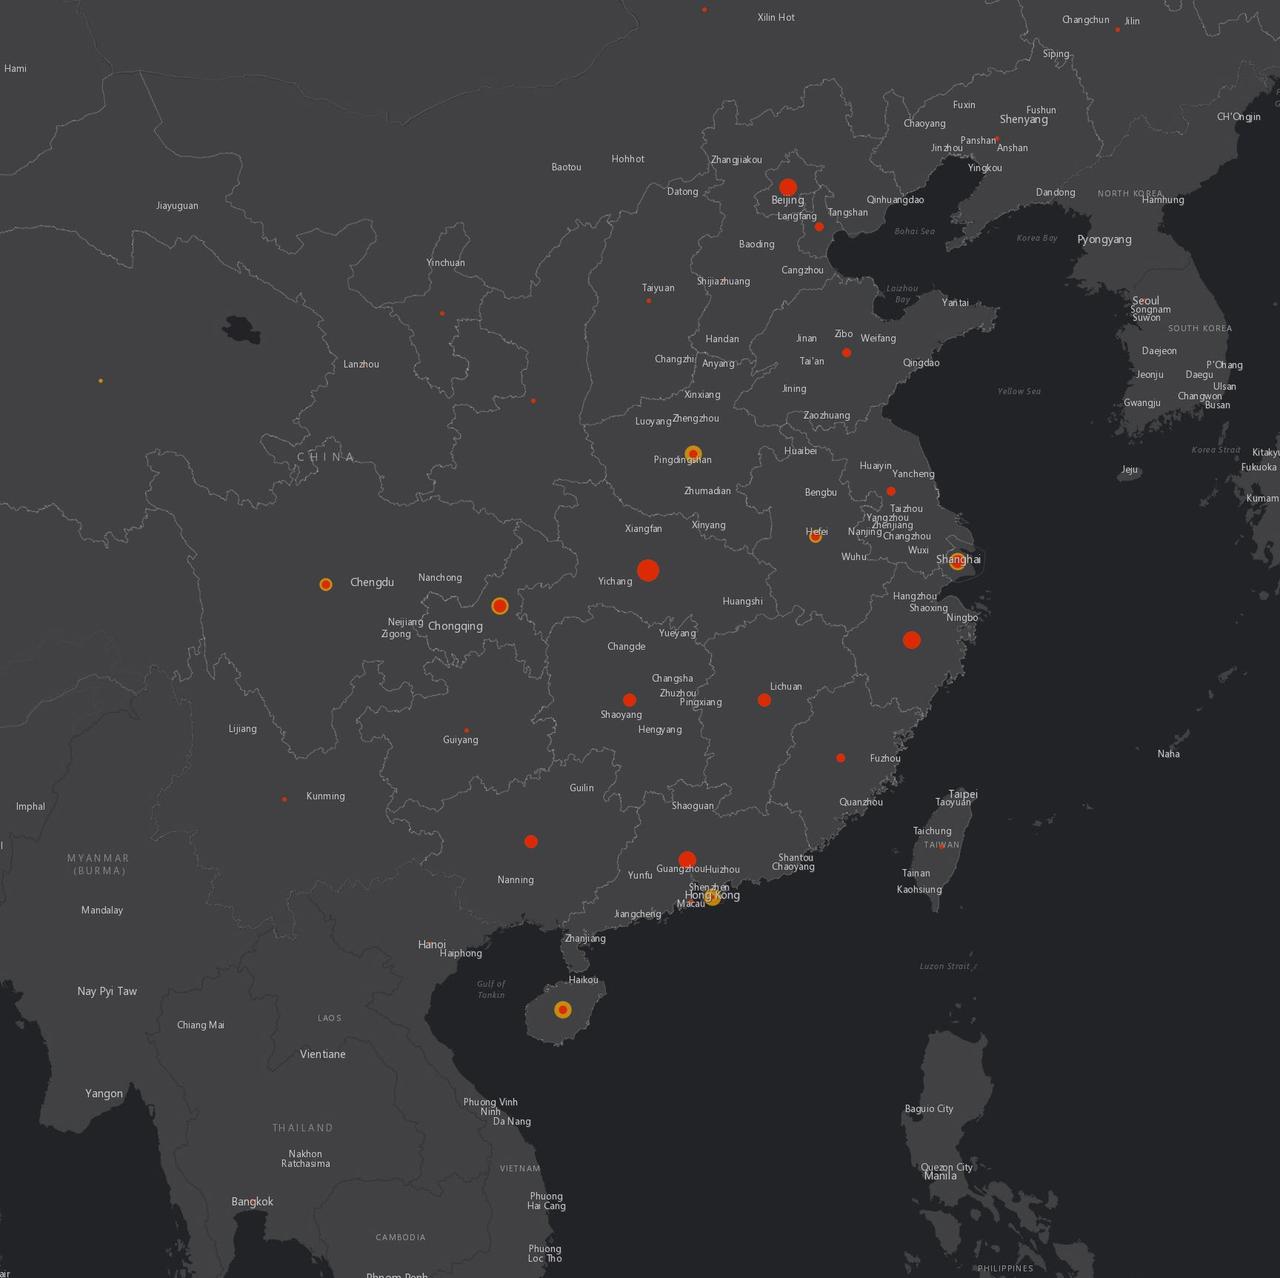
Task: Click the Chiang Mai city label
Action: tap(200, 1025)
